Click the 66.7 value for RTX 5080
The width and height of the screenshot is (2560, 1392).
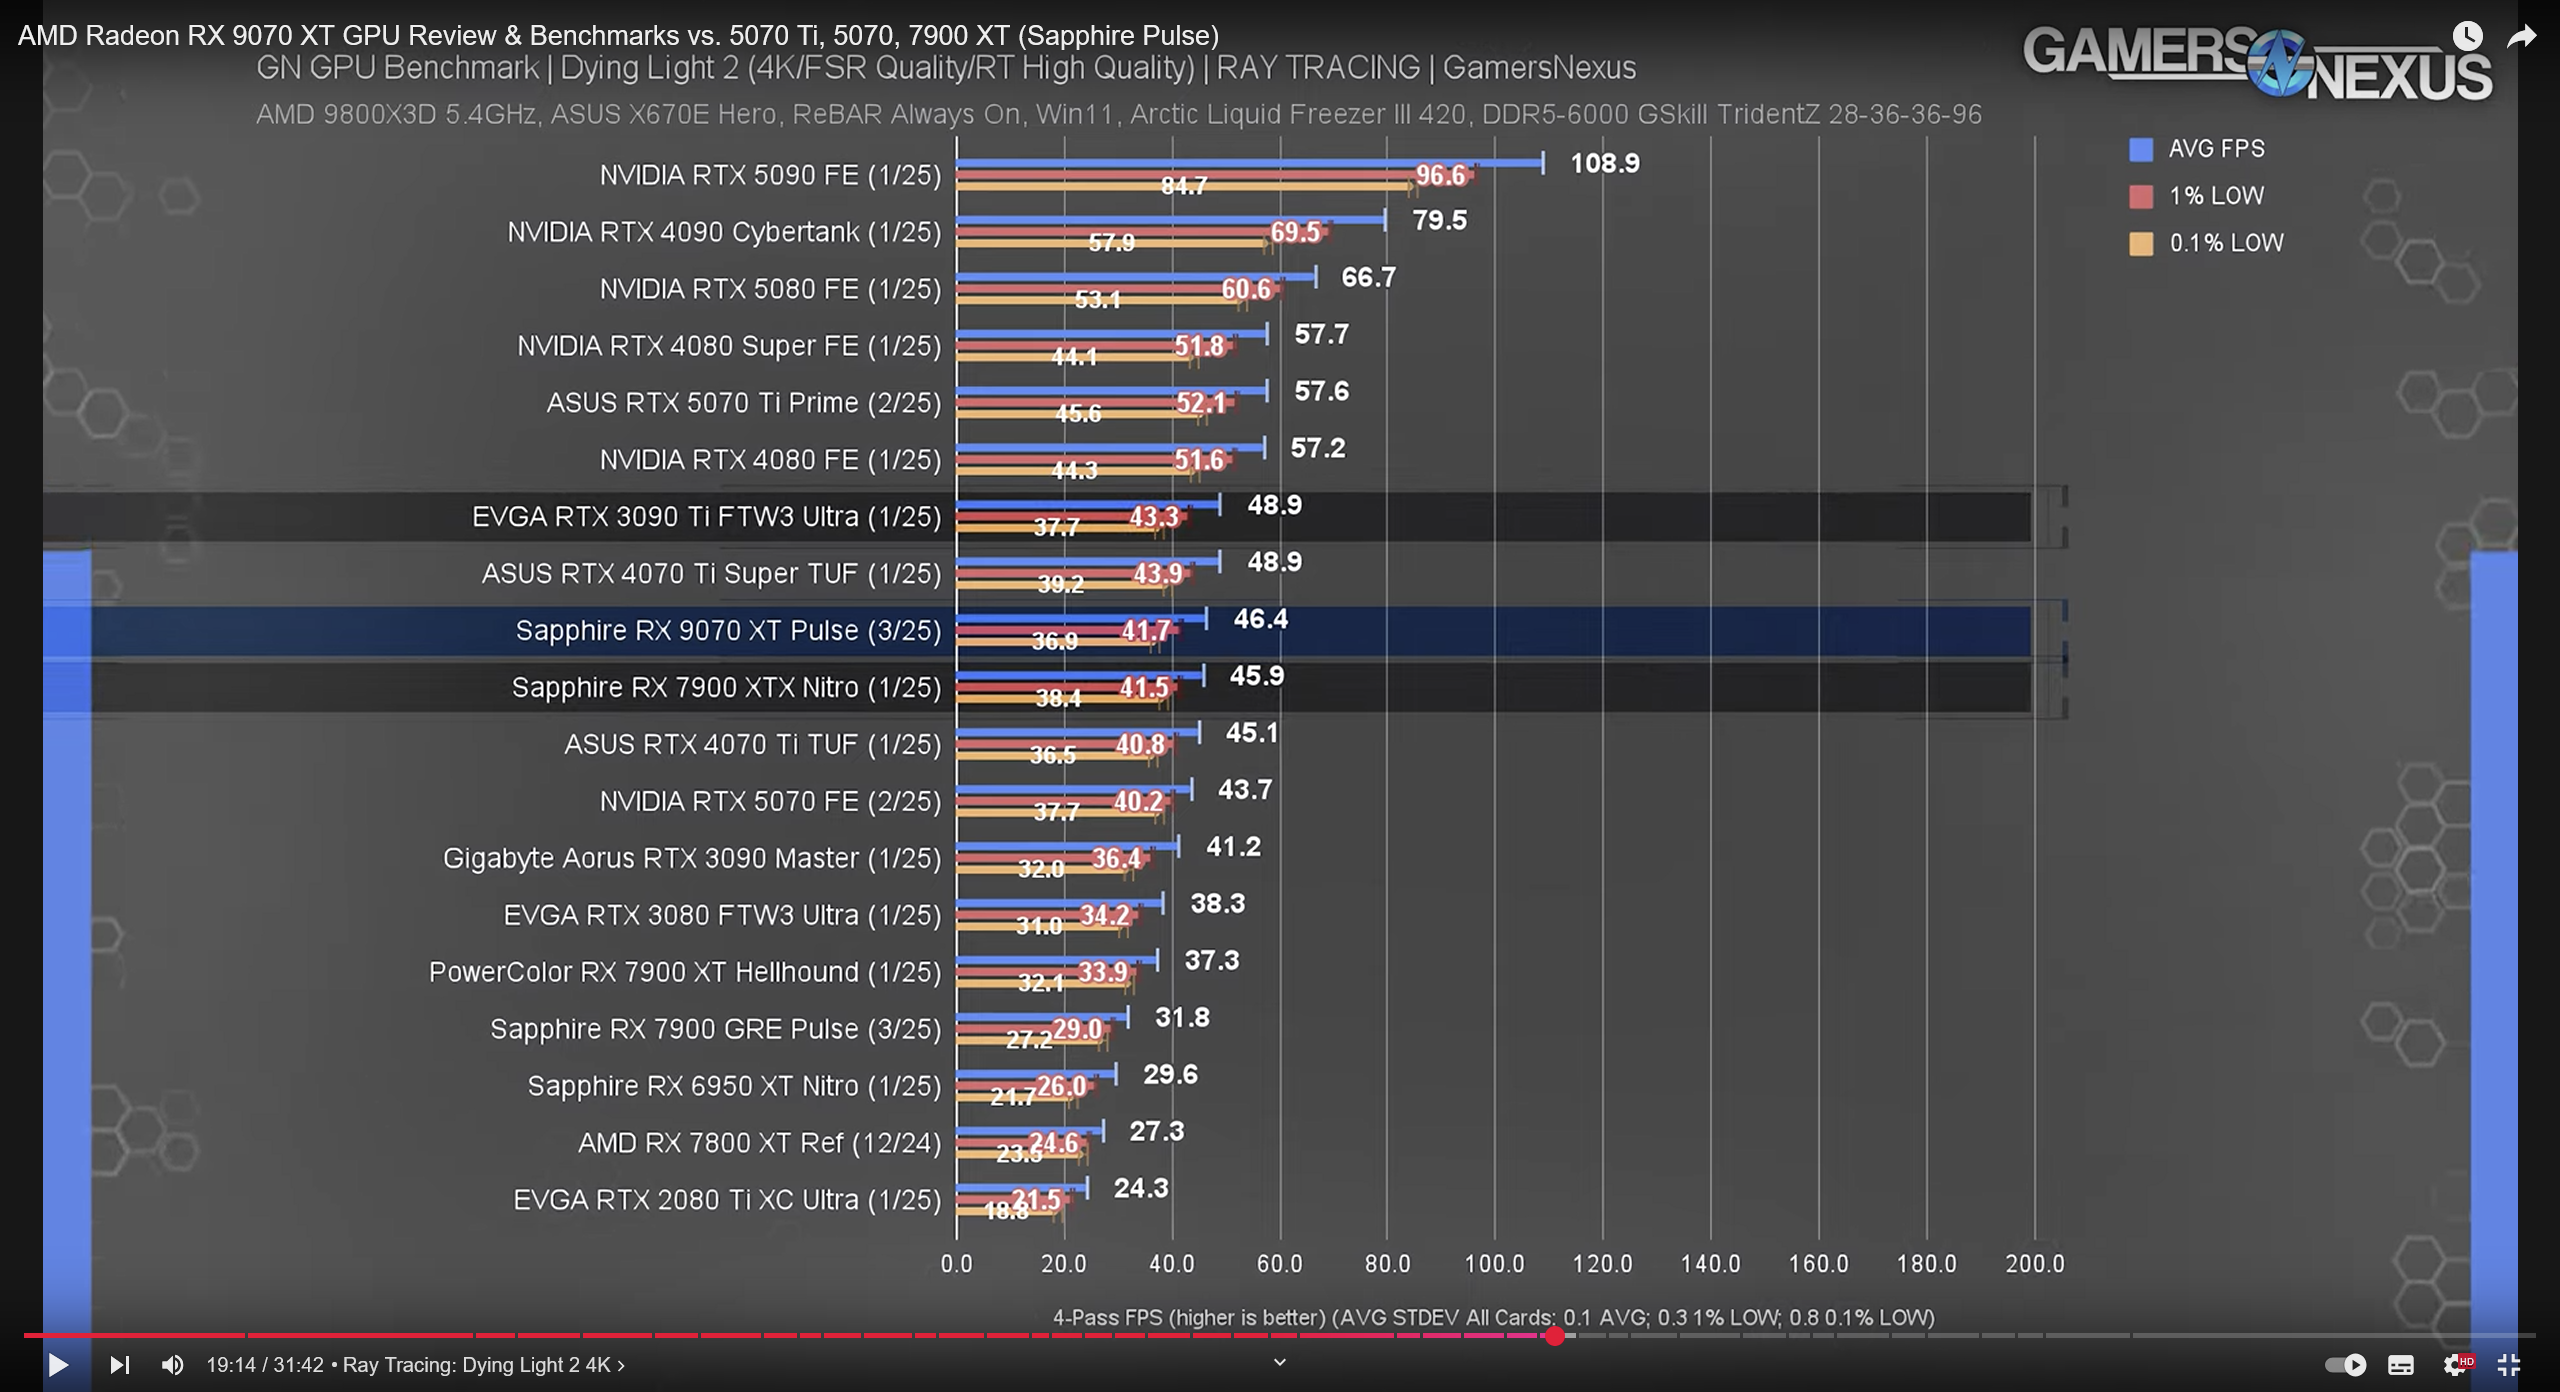point(1369,277)
